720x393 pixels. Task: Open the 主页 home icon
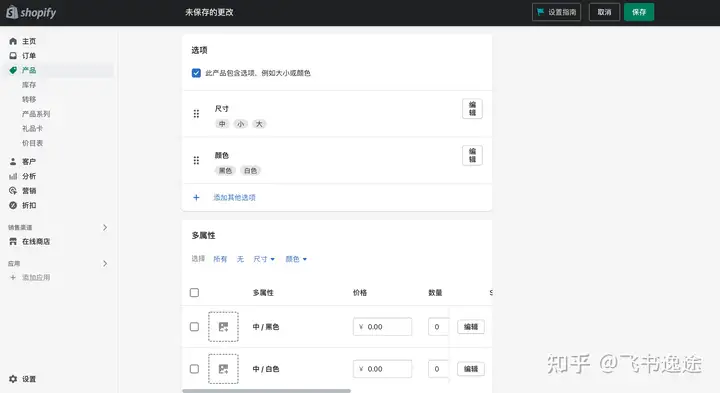click(x=13, y=41)
